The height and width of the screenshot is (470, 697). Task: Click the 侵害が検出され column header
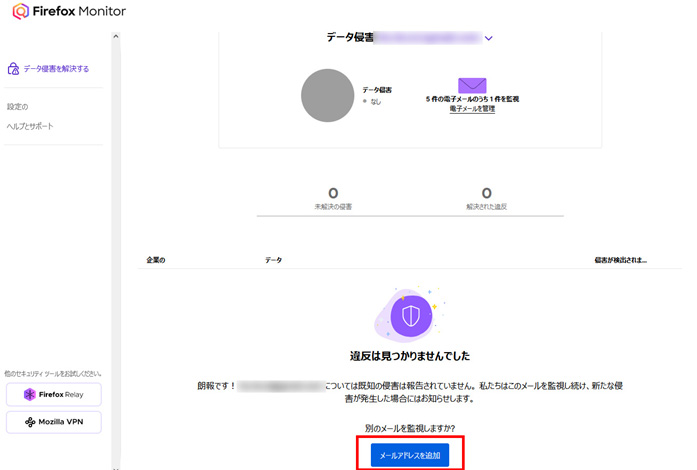[620, 260]
